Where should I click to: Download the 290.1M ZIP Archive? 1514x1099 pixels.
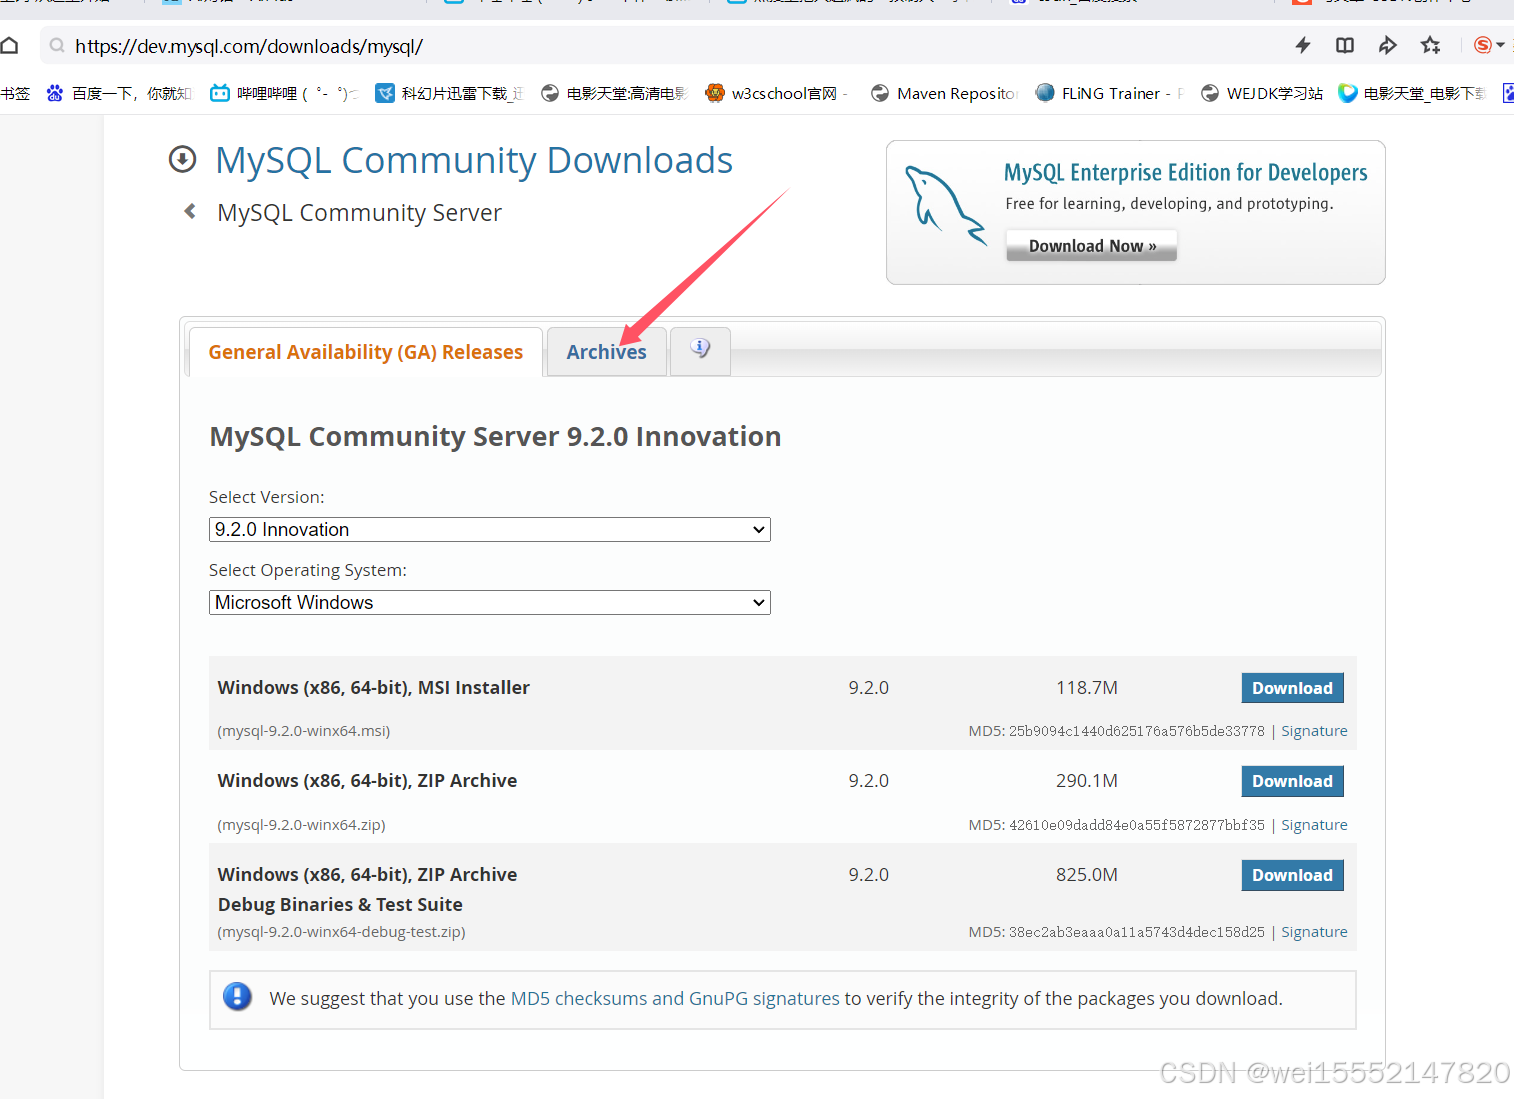[x=1292, y=781]
